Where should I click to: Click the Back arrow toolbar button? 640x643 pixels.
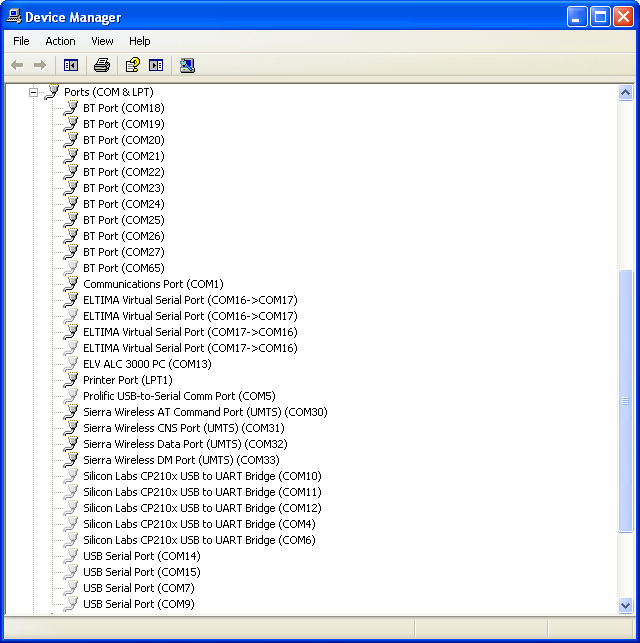point(17,65)
